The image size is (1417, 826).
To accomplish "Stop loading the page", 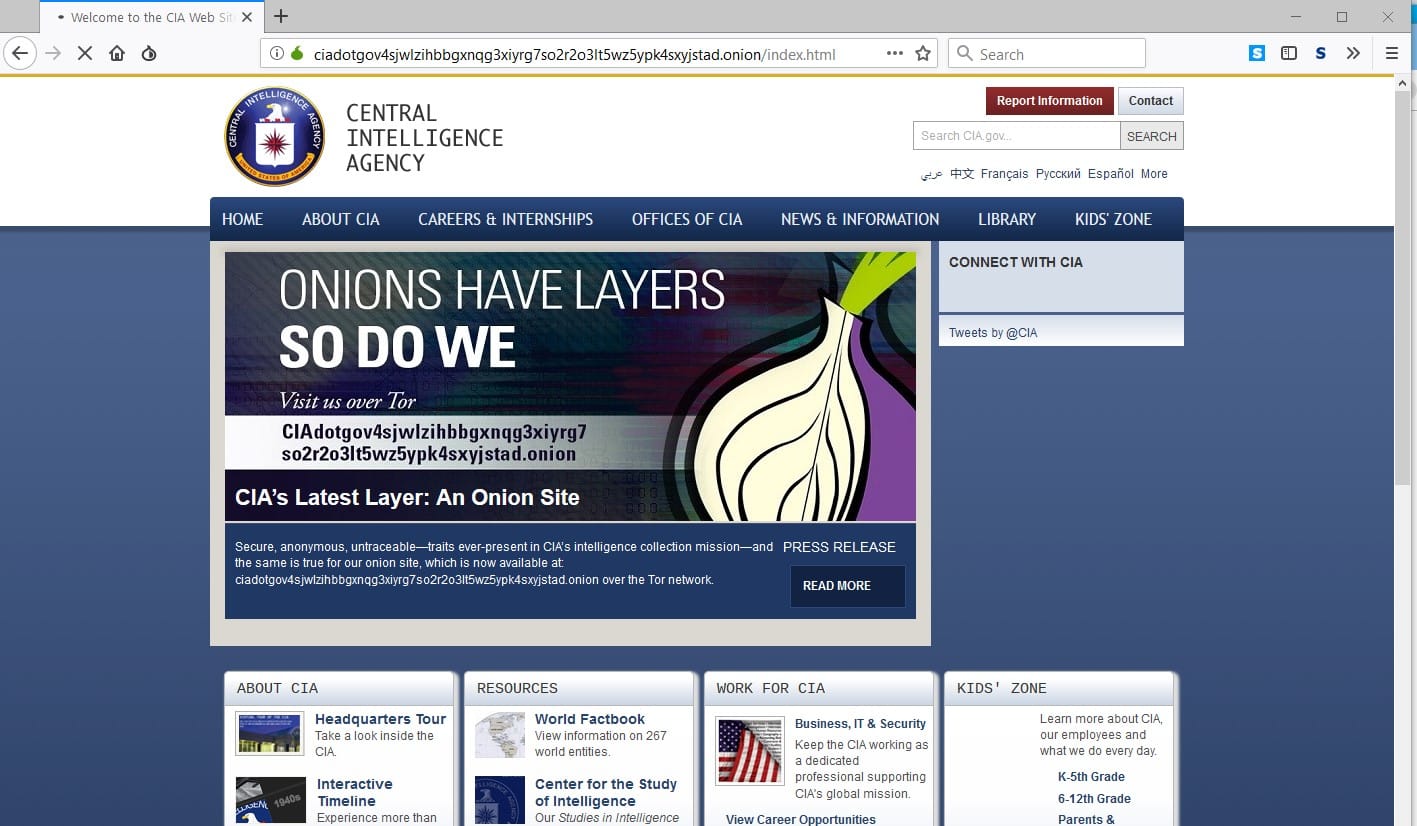I will [85, 54].
